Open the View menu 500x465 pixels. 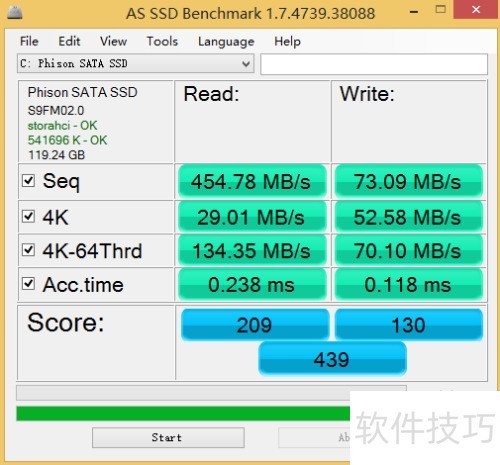[113, 41]
